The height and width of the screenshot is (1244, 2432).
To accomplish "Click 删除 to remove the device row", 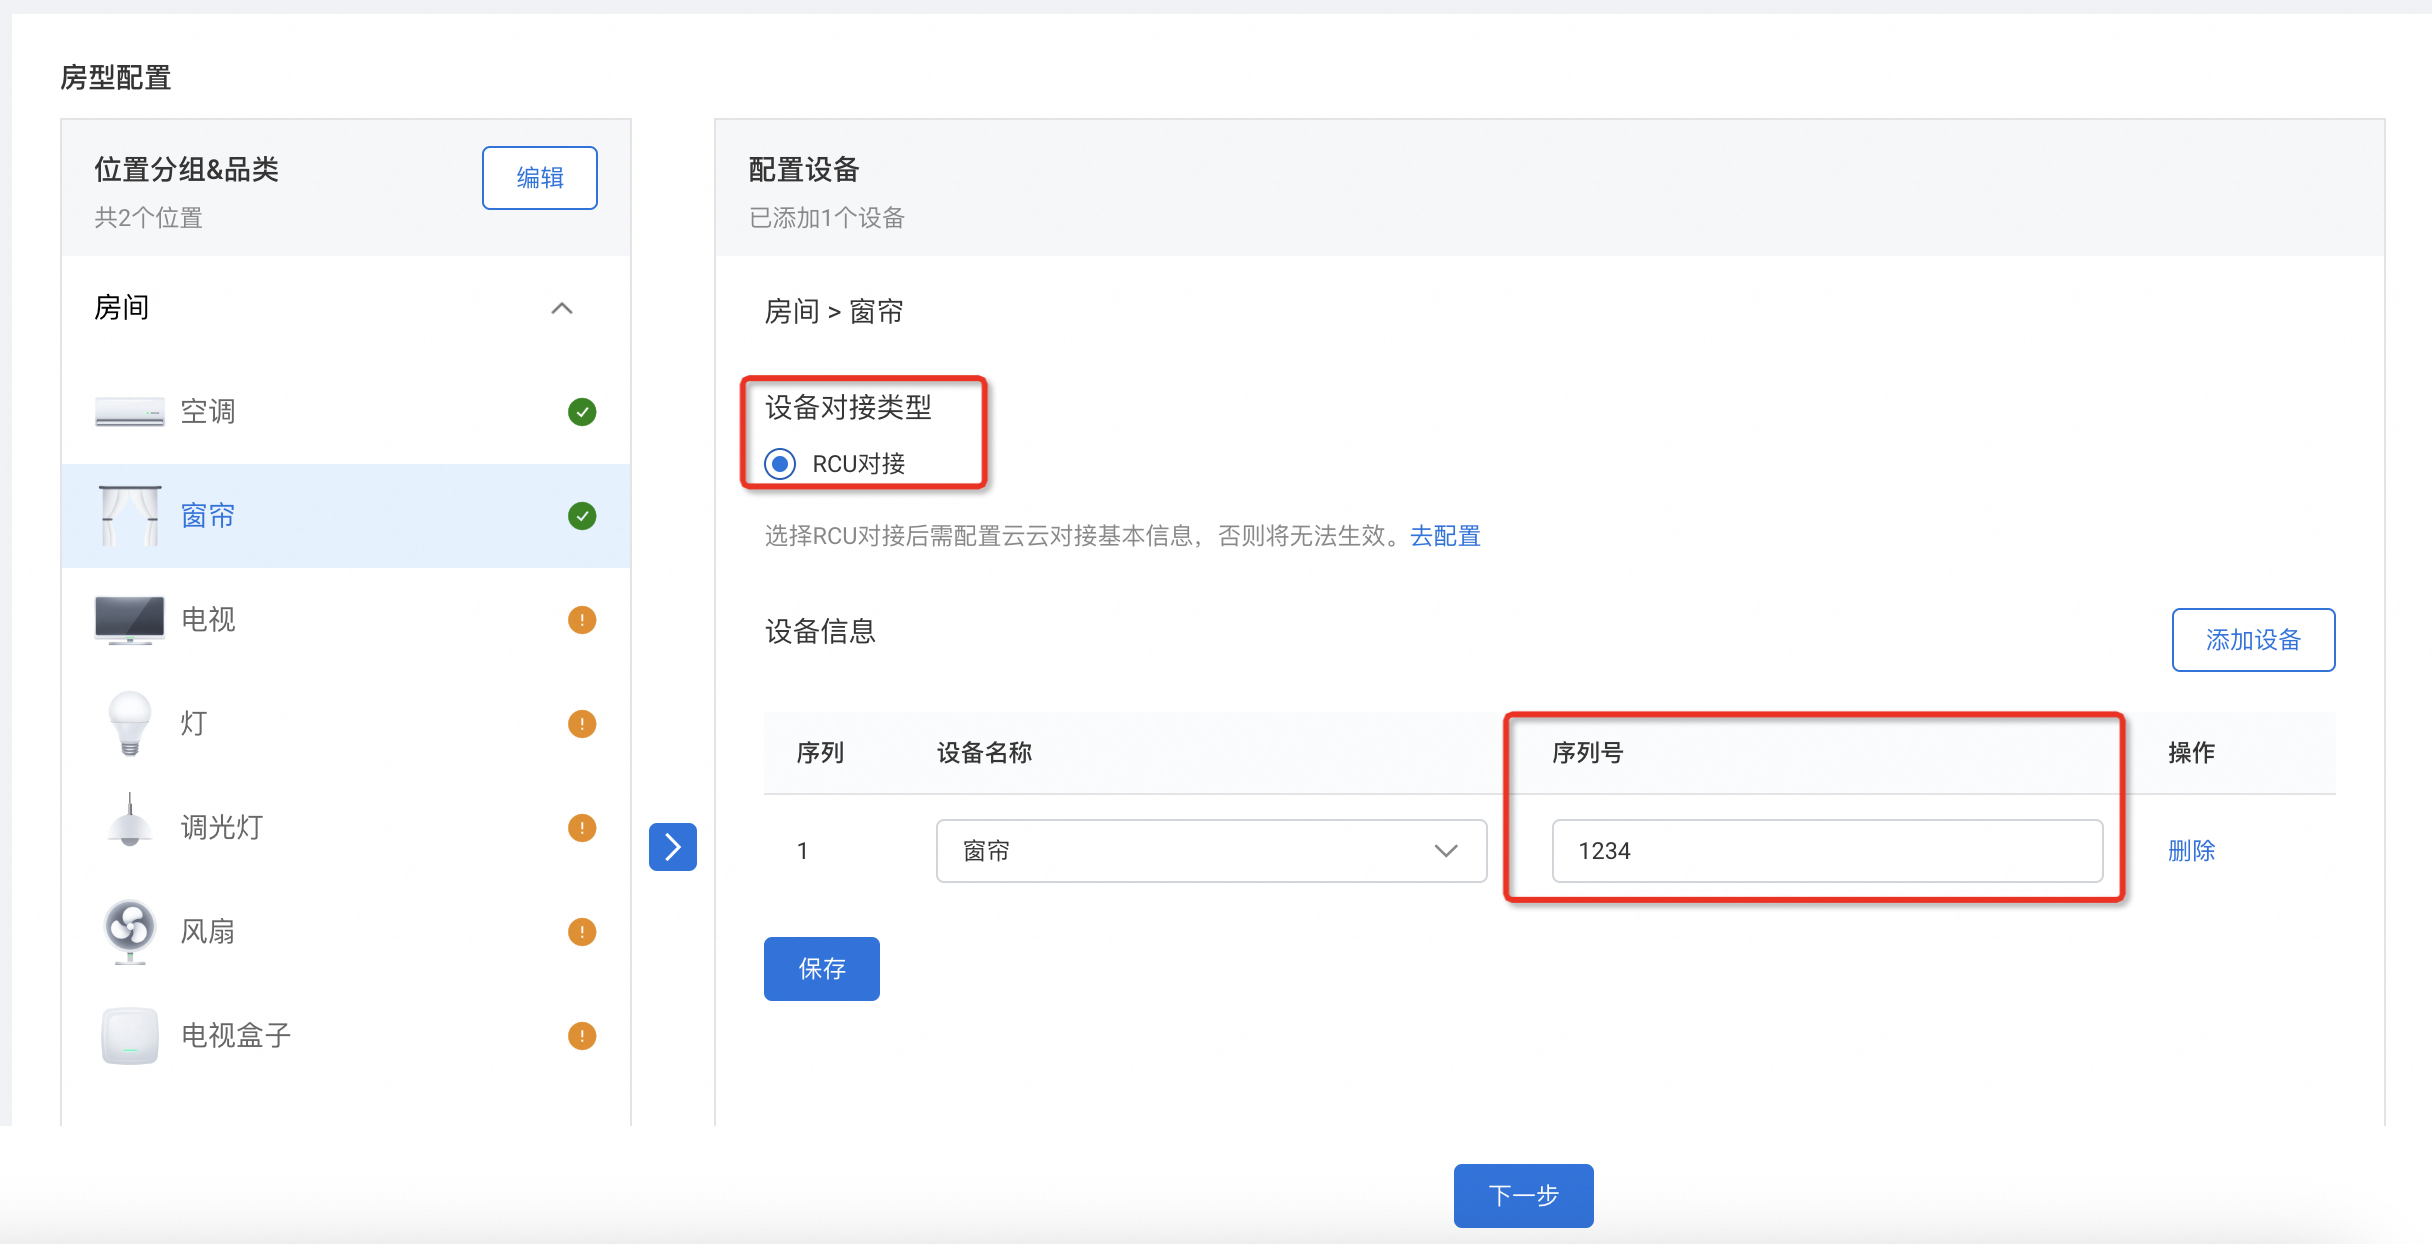I will tap(2191, 851).
